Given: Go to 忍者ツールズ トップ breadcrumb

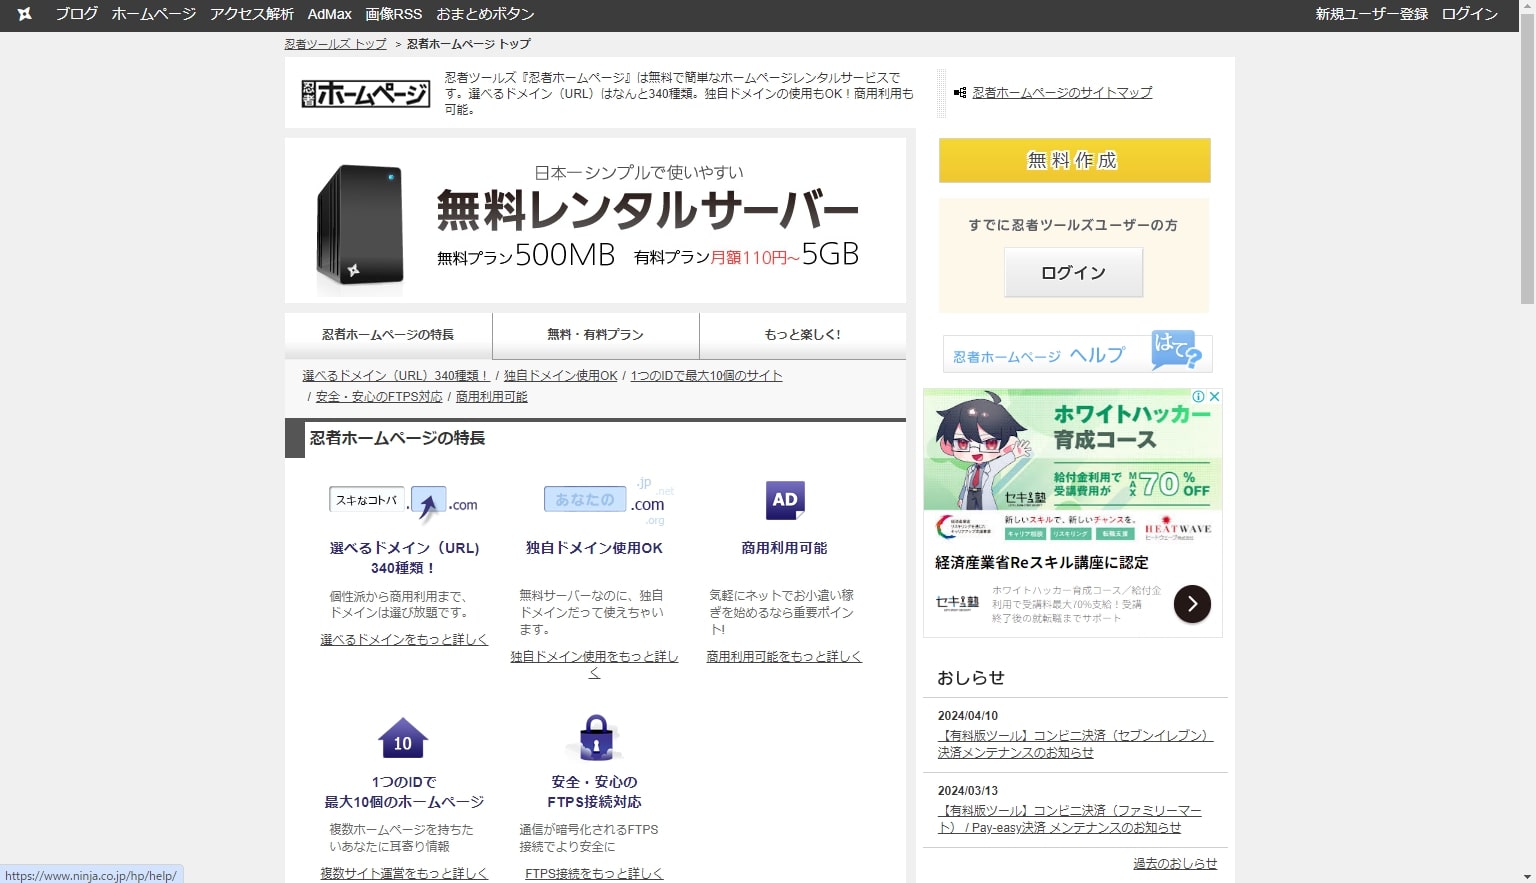Looking at the screenshot, I should click(x=335, y=44).
